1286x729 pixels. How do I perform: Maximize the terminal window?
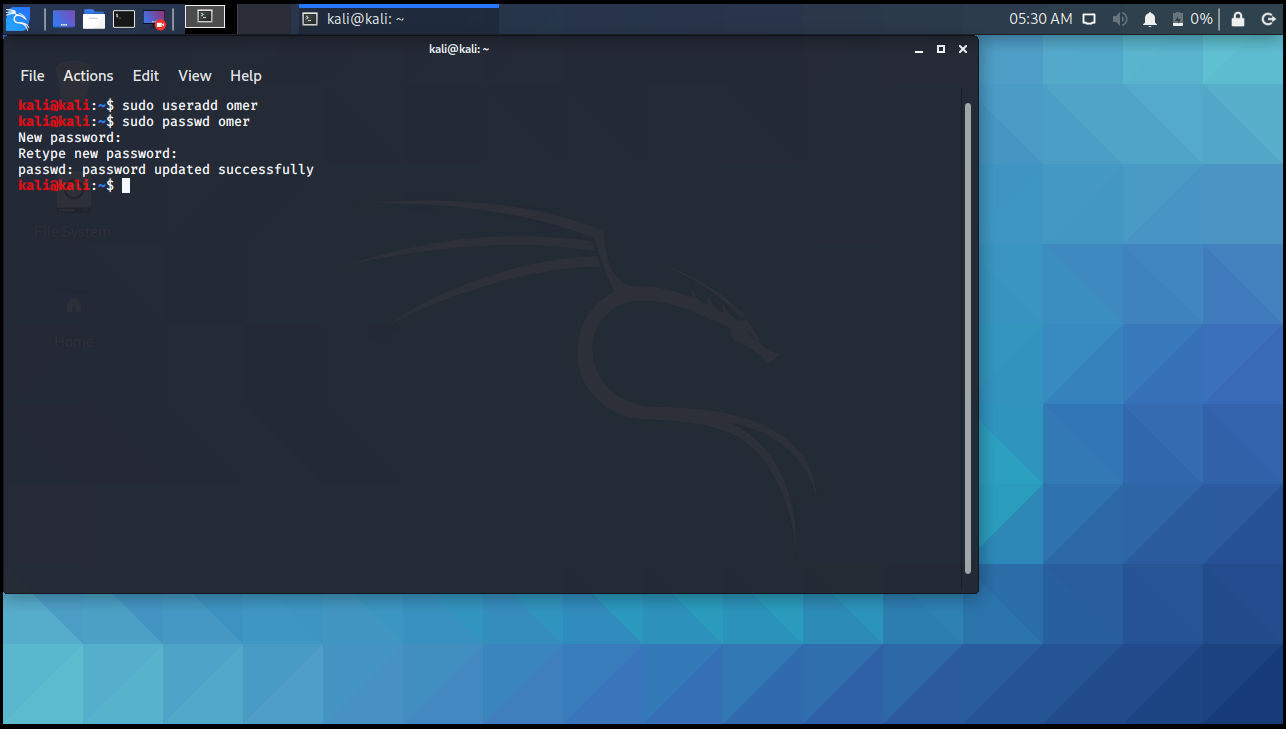tap(941, 49)
